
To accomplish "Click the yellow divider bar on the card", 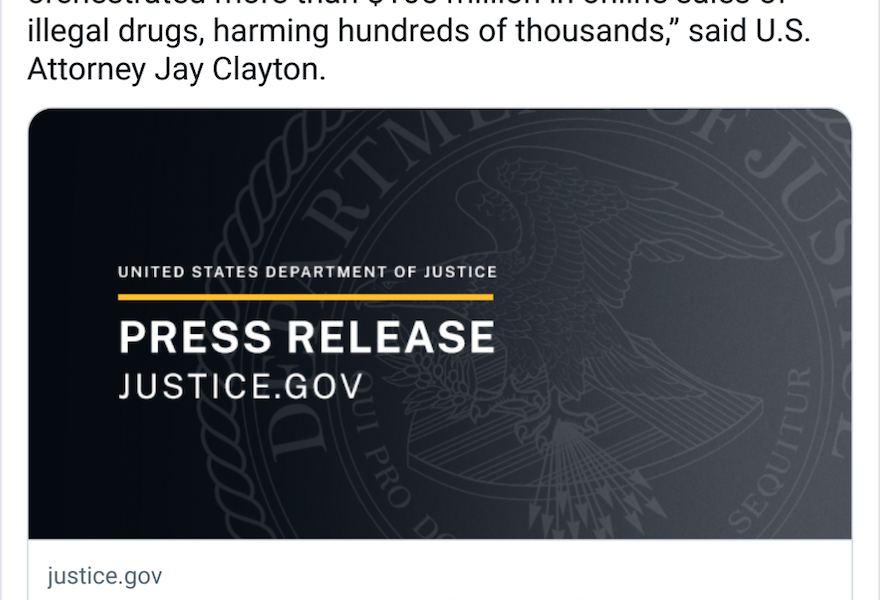I will [x=306, y=294].
